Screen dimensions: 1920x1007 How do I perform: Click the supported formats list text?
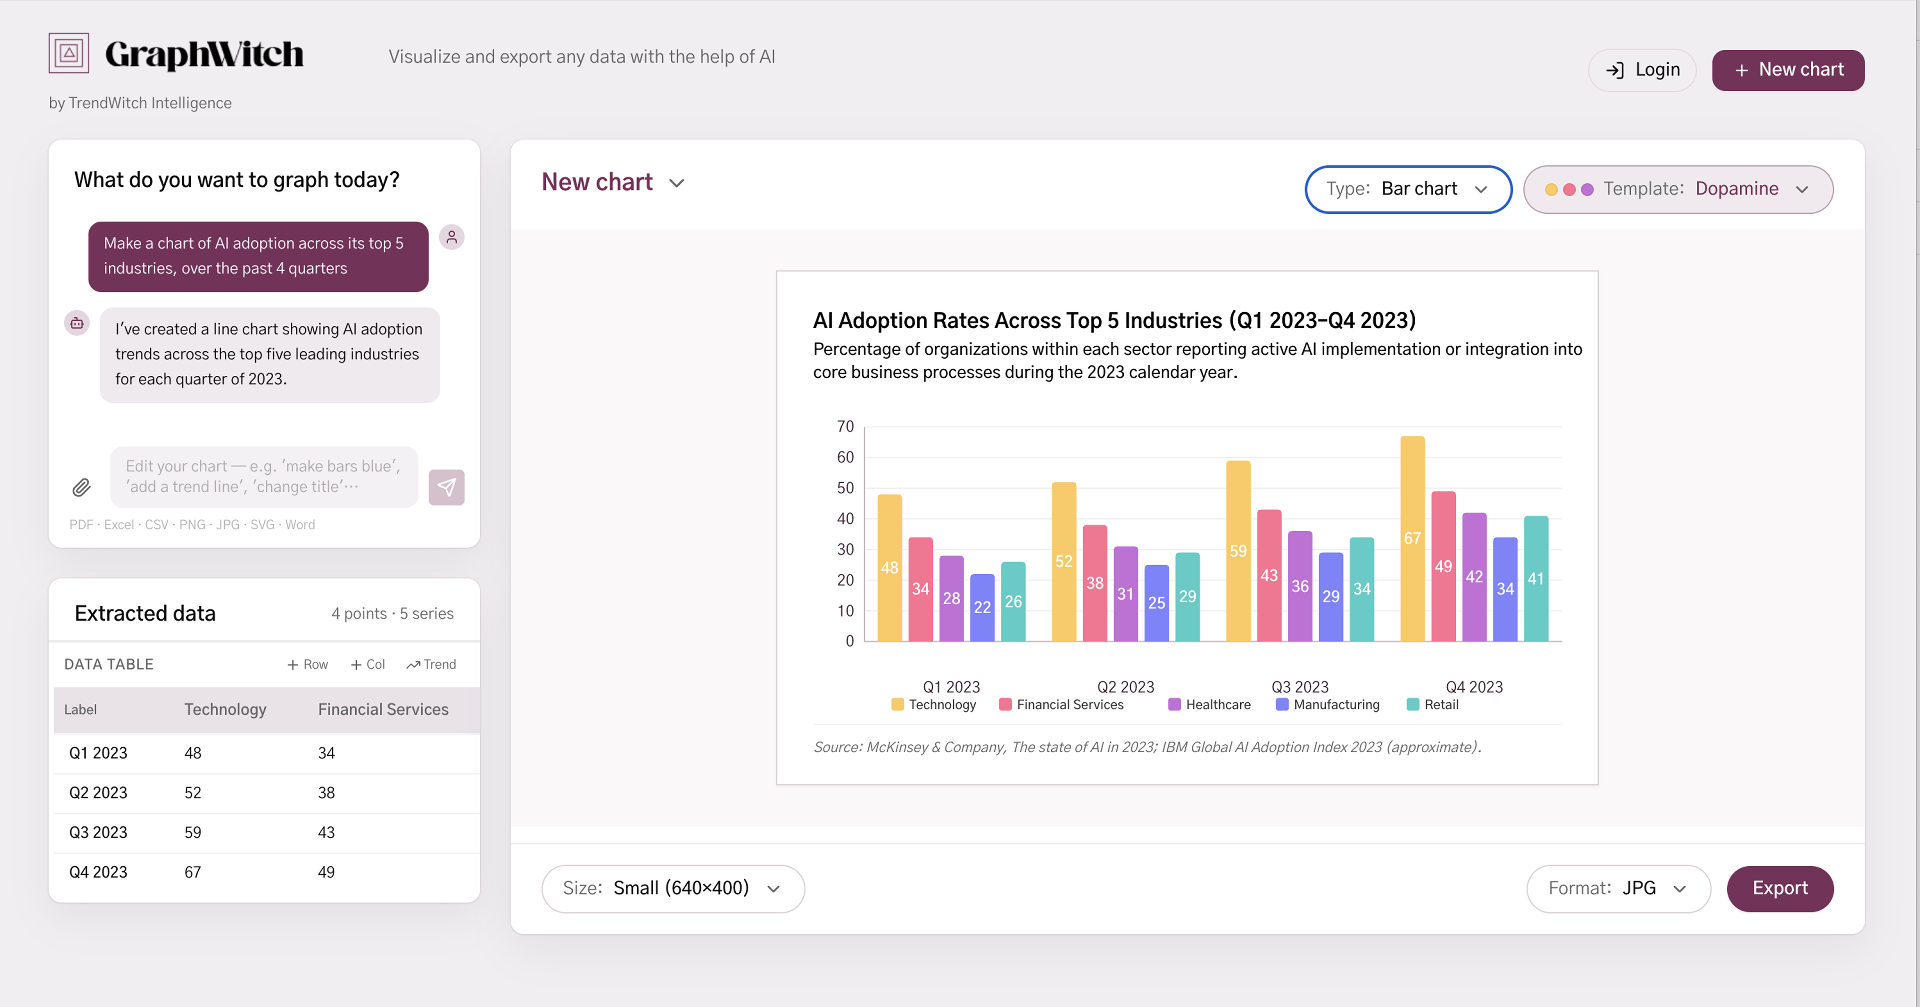click(x=192, y=524)
